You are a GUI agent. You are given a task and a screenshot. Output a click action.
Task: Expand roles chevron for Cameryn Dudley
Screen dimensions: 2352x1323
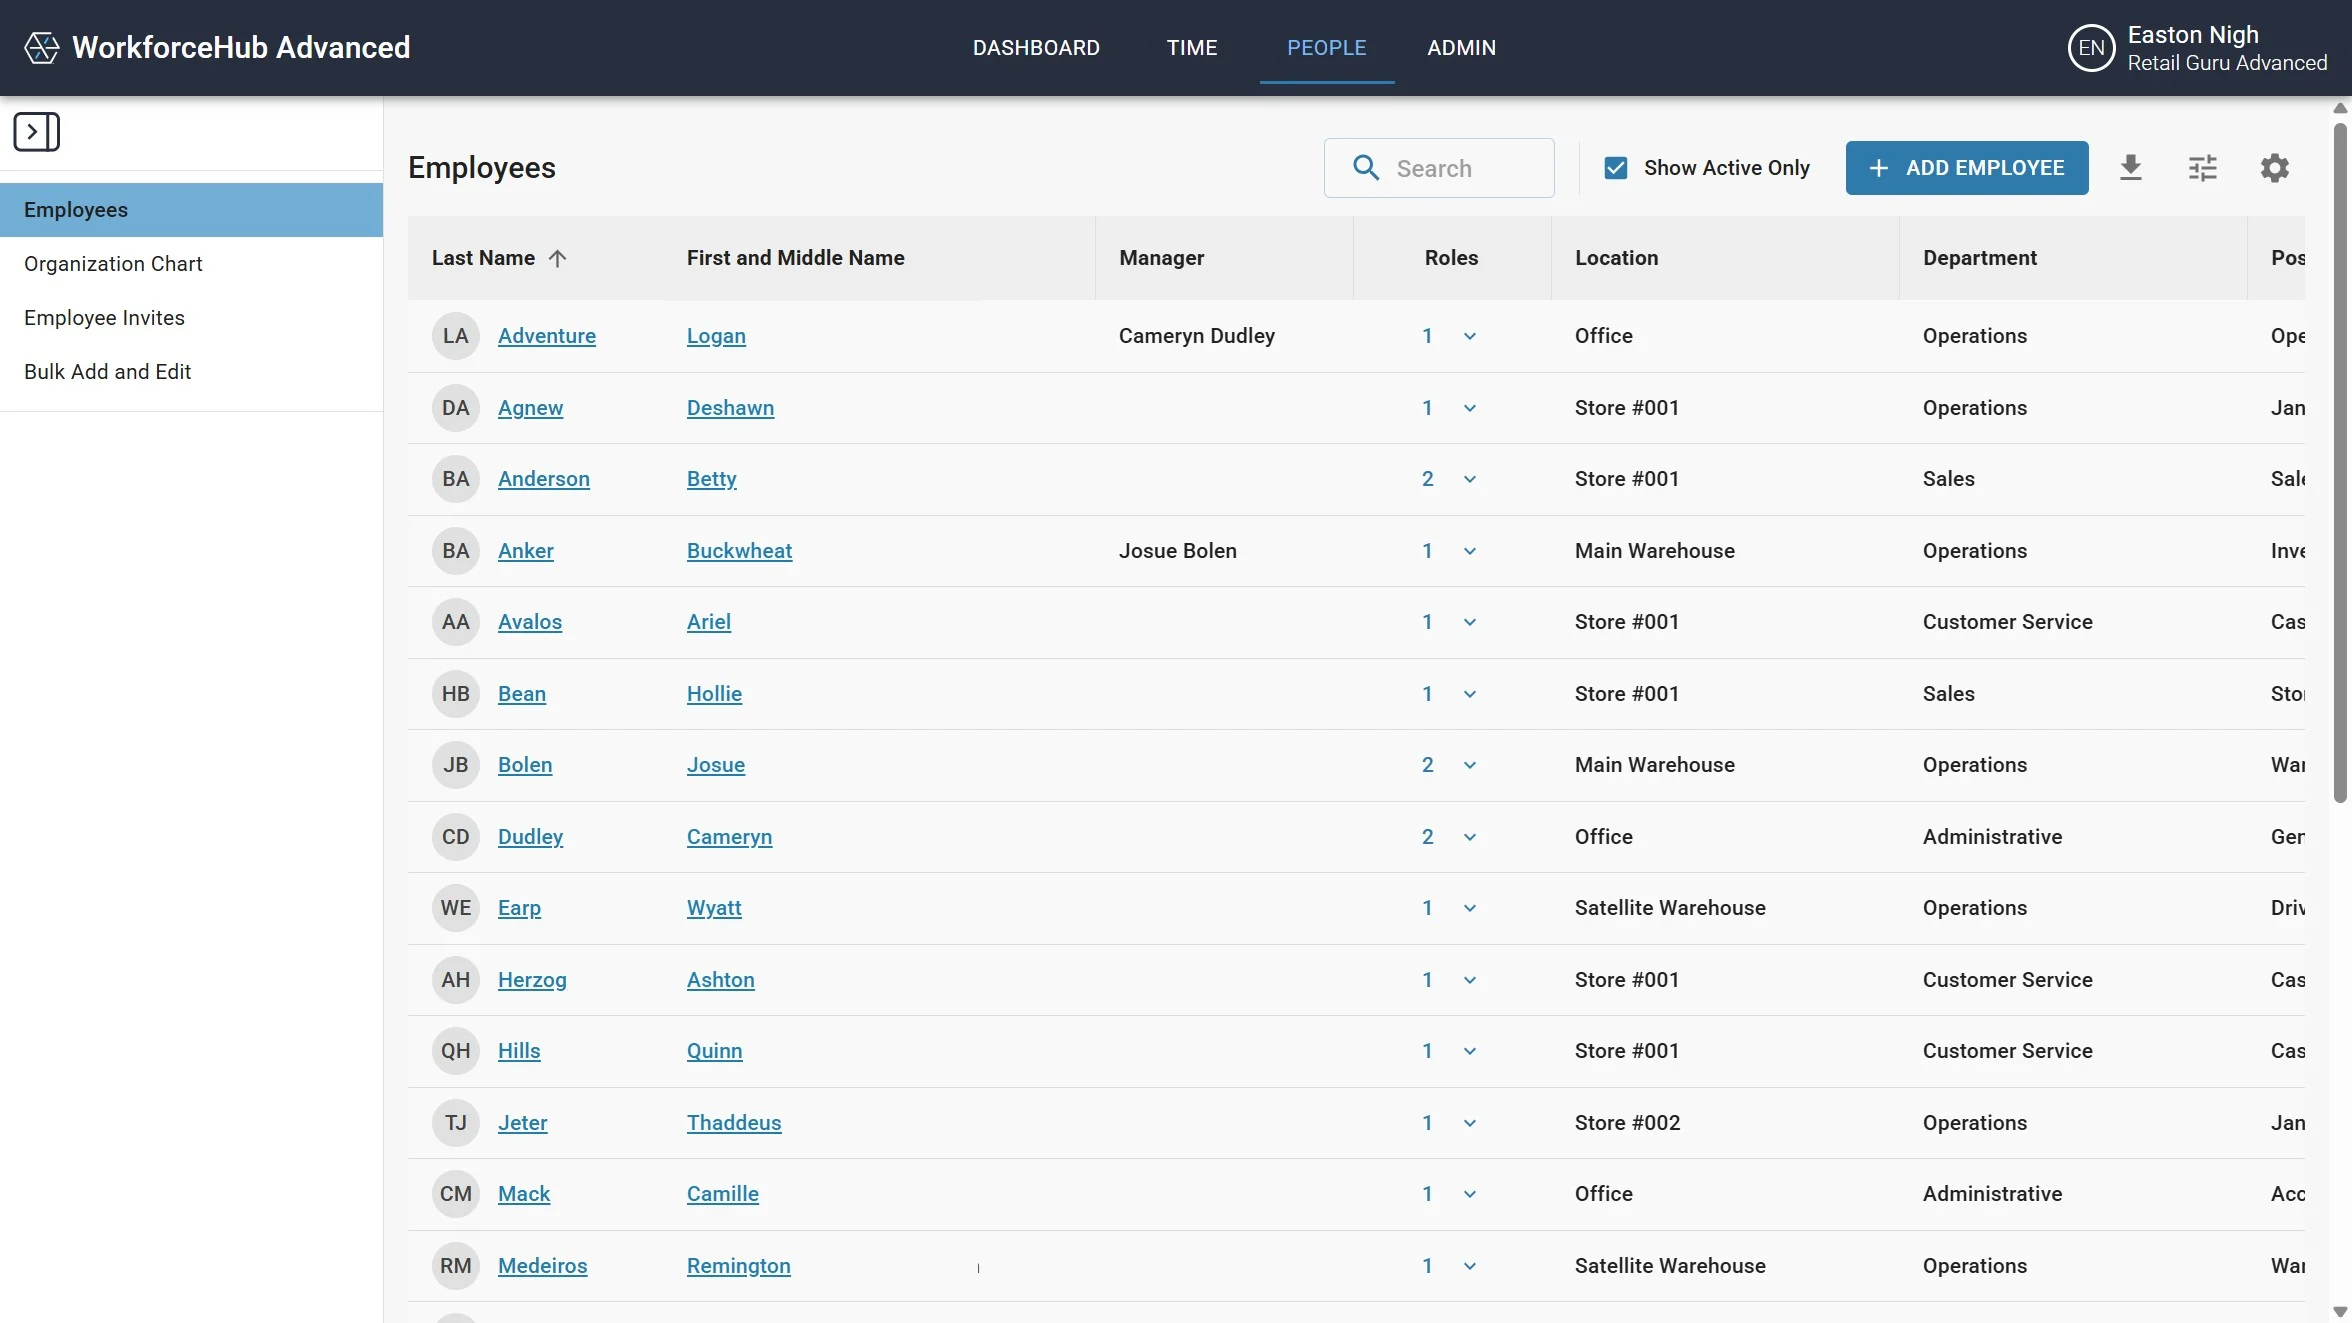[1470, 838]
